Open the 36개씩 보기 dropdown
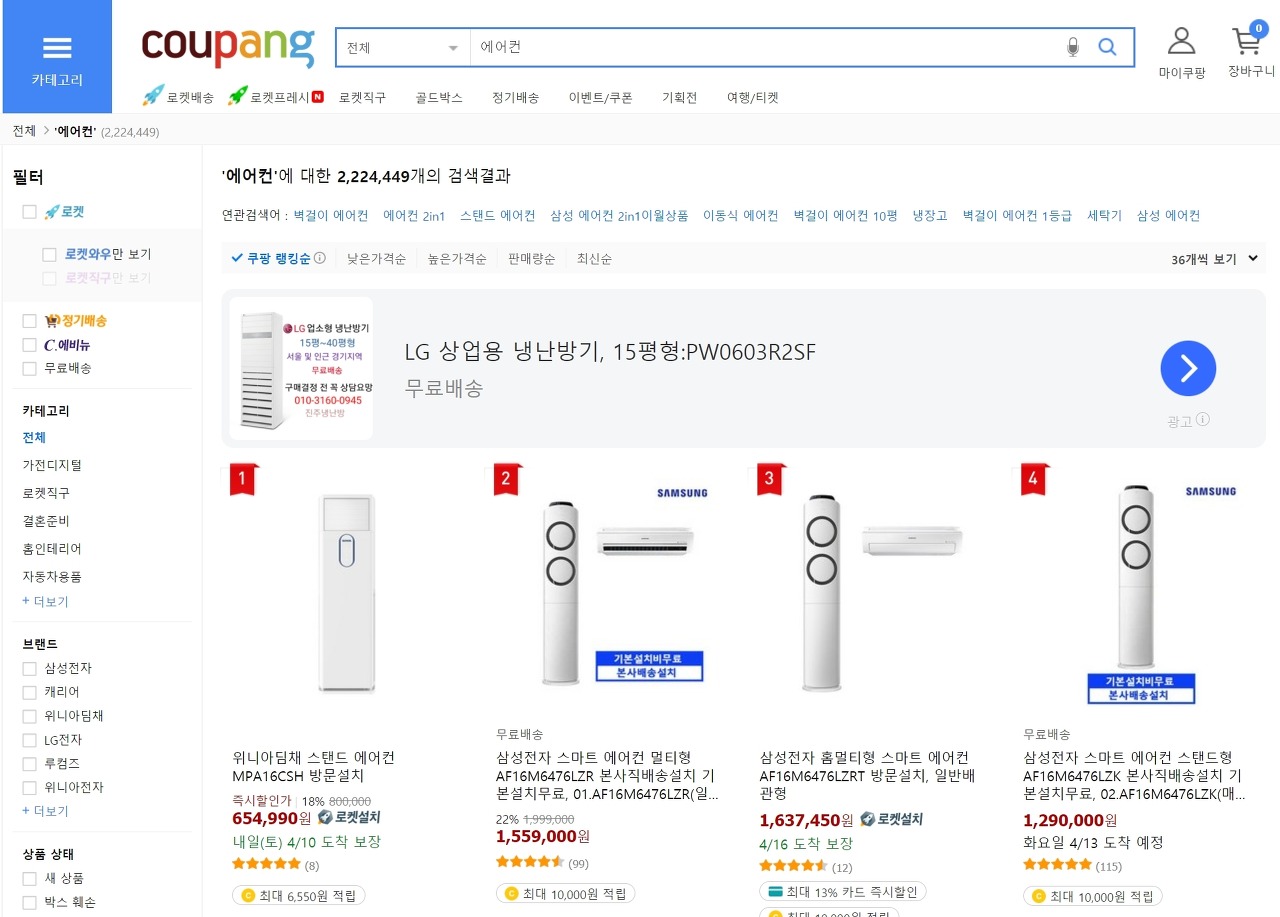The image size is (1280, 917). pyautogui.click(x=1214, y=259)
